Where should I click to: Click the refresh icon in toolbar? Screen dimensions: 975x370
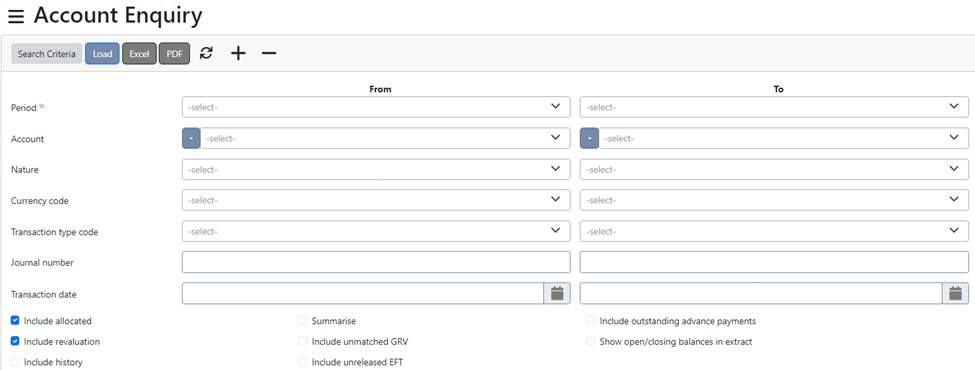[206, 53]
